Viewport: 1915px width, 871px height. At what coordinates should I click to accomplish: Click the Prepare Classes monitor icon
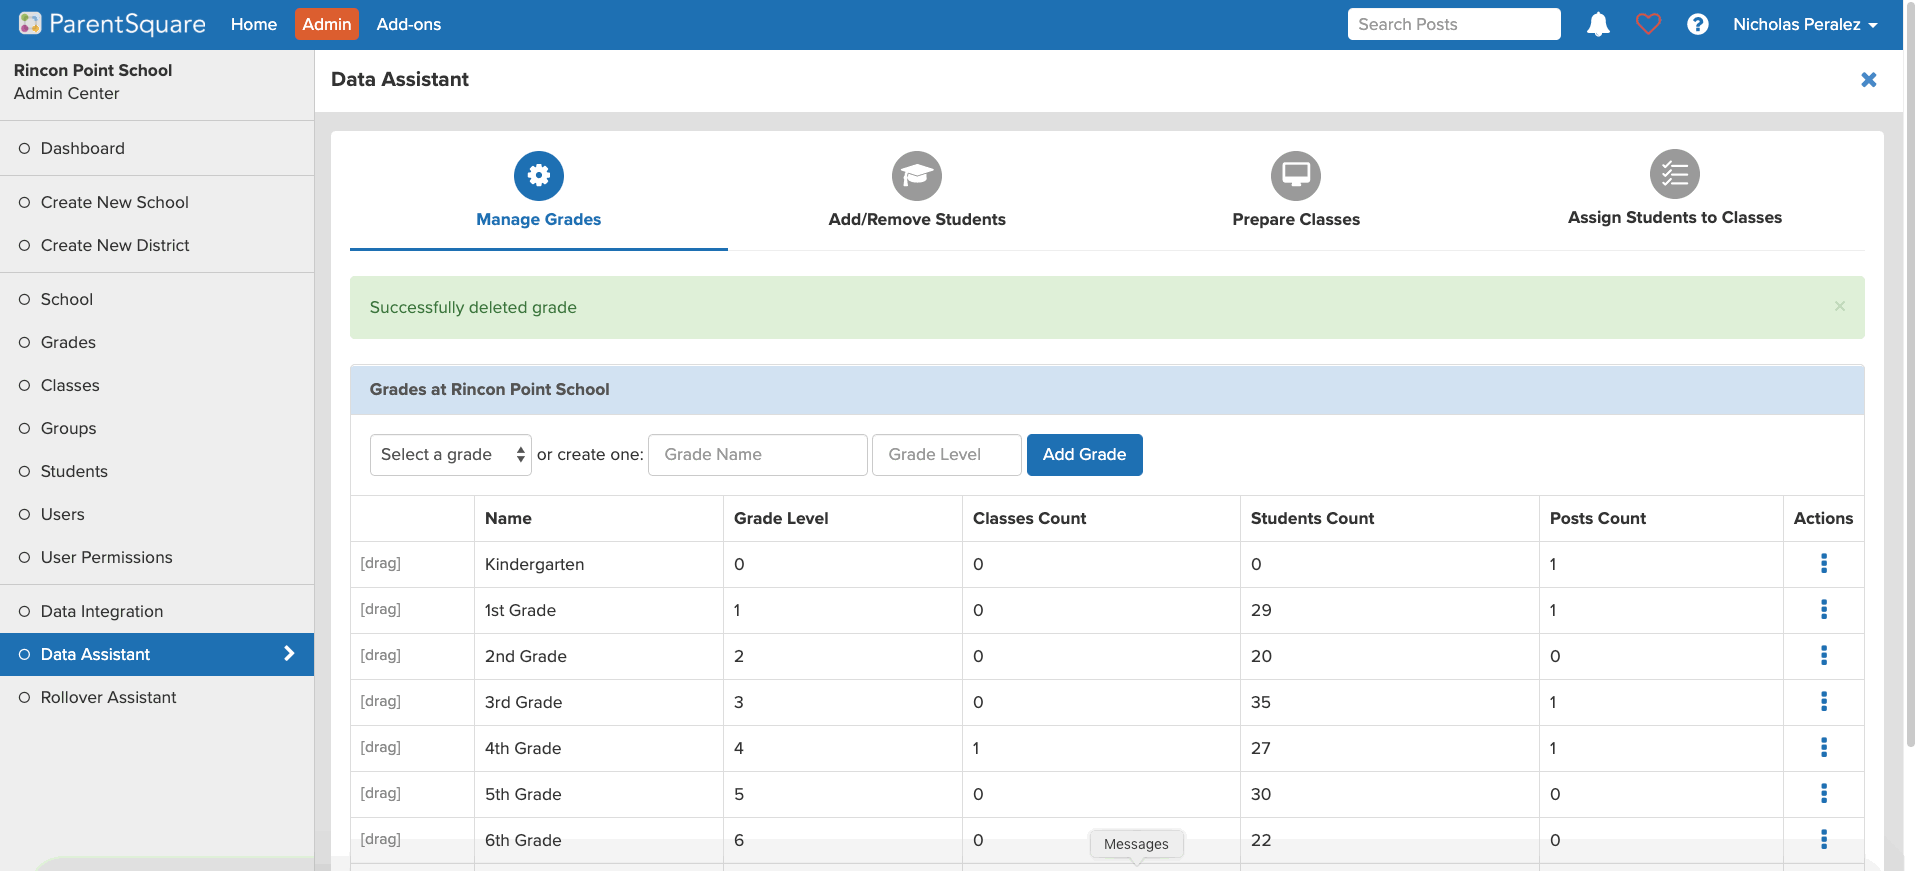tap(1296, 176)
